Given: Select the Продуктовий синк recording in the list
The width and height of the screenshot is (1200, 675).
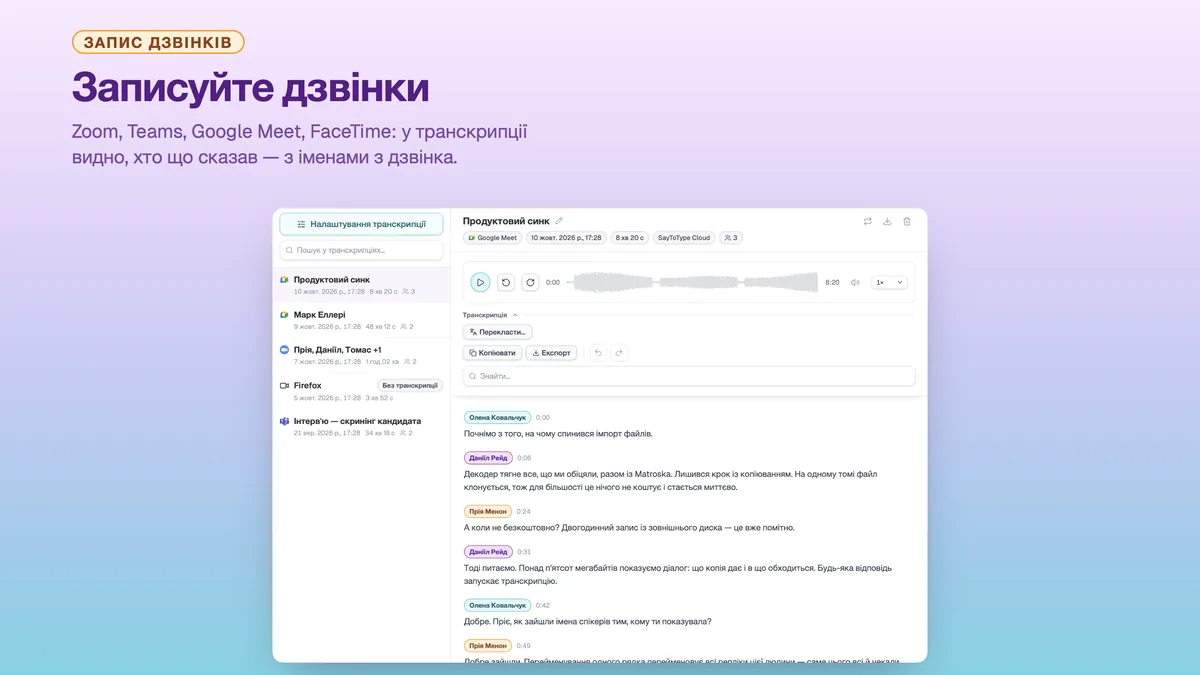Looking at the screenshot, I should 361,285.
